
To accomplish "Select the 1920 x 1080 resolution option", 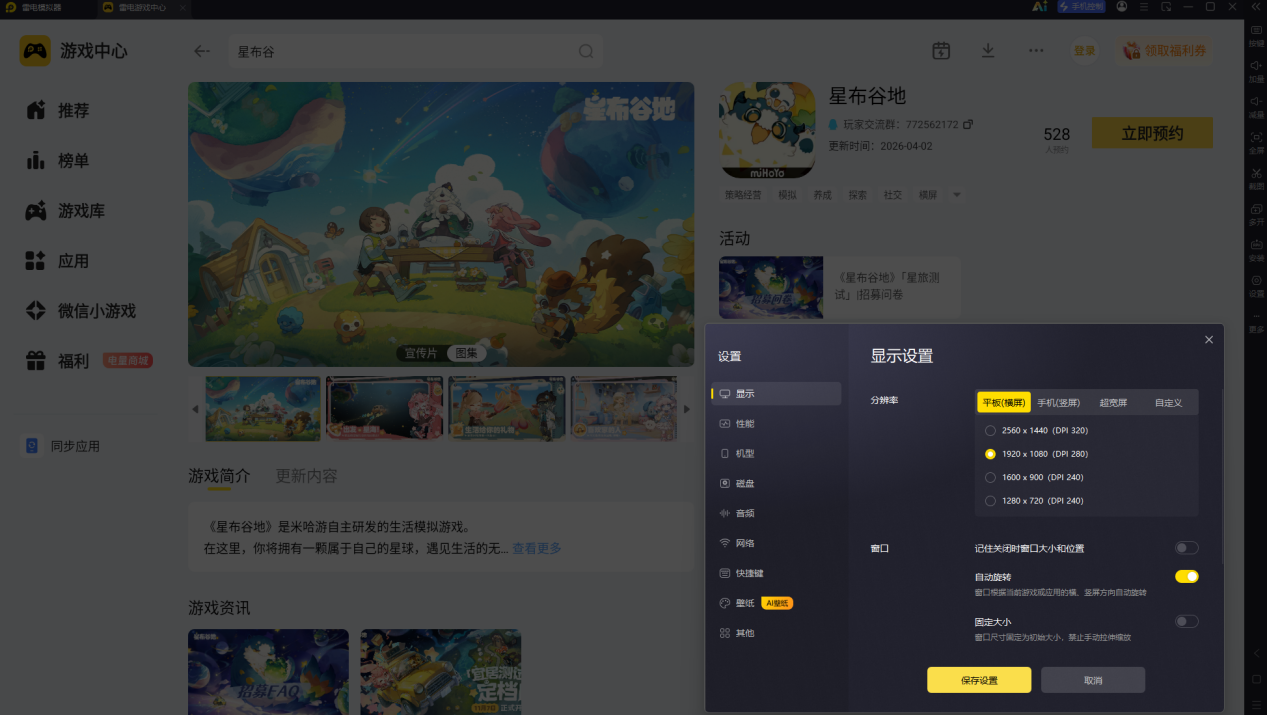I will click(1037, 454).
